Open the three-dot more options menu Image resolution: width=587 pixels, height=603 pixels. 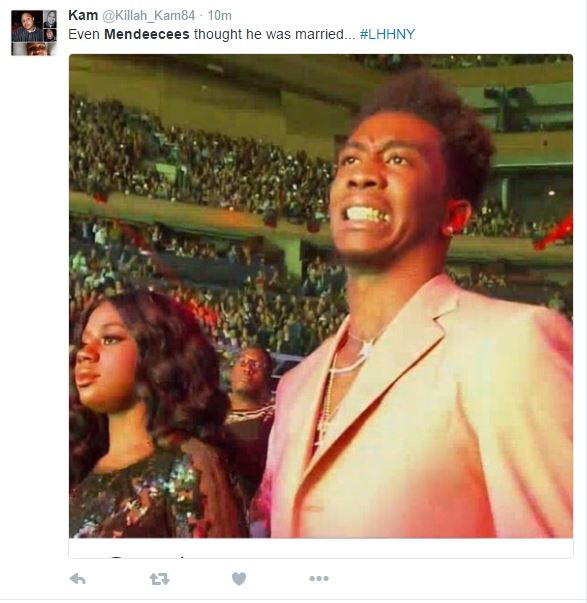319,578
